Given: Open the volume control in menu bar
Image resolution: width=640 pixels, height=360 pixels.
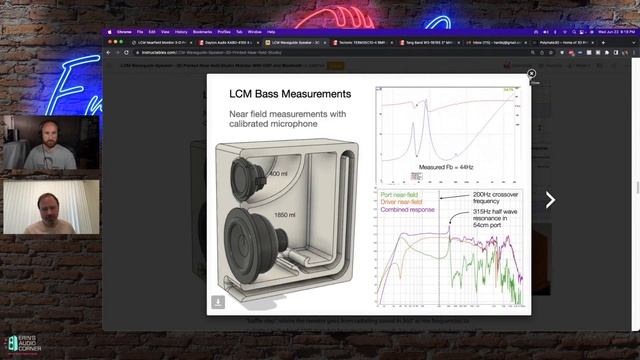Looking at the screenshot, I should pos(546,32).
